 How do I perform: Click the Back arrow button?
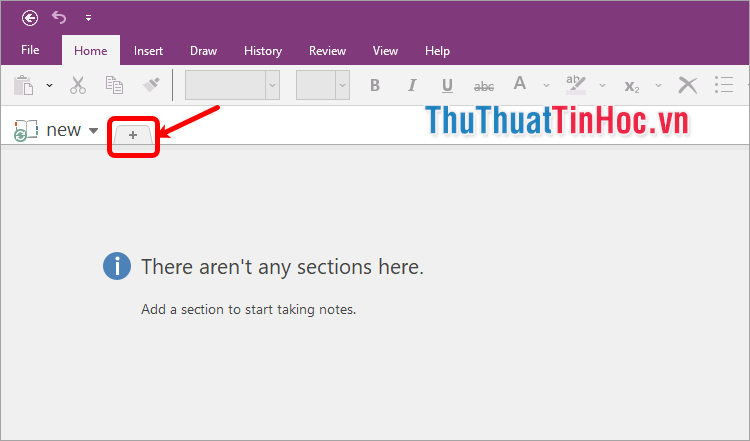pos(30,17)
